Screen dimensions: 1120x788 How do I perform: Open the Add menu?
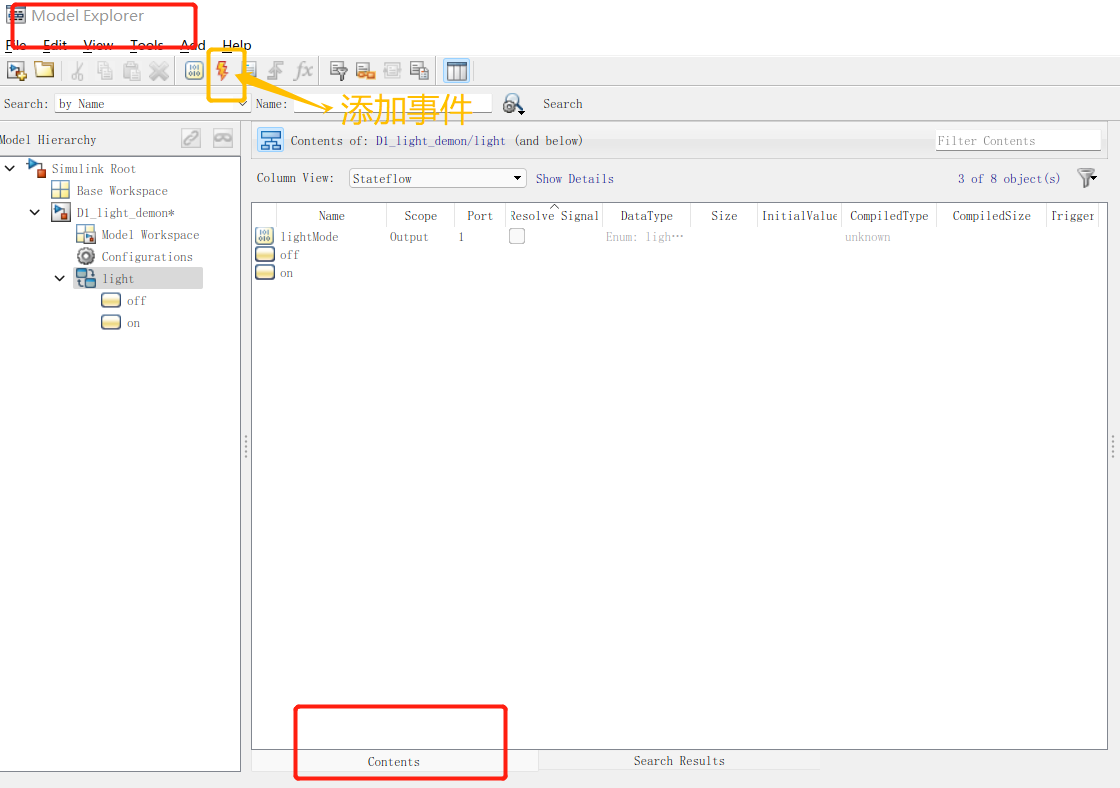click(192, 45)
